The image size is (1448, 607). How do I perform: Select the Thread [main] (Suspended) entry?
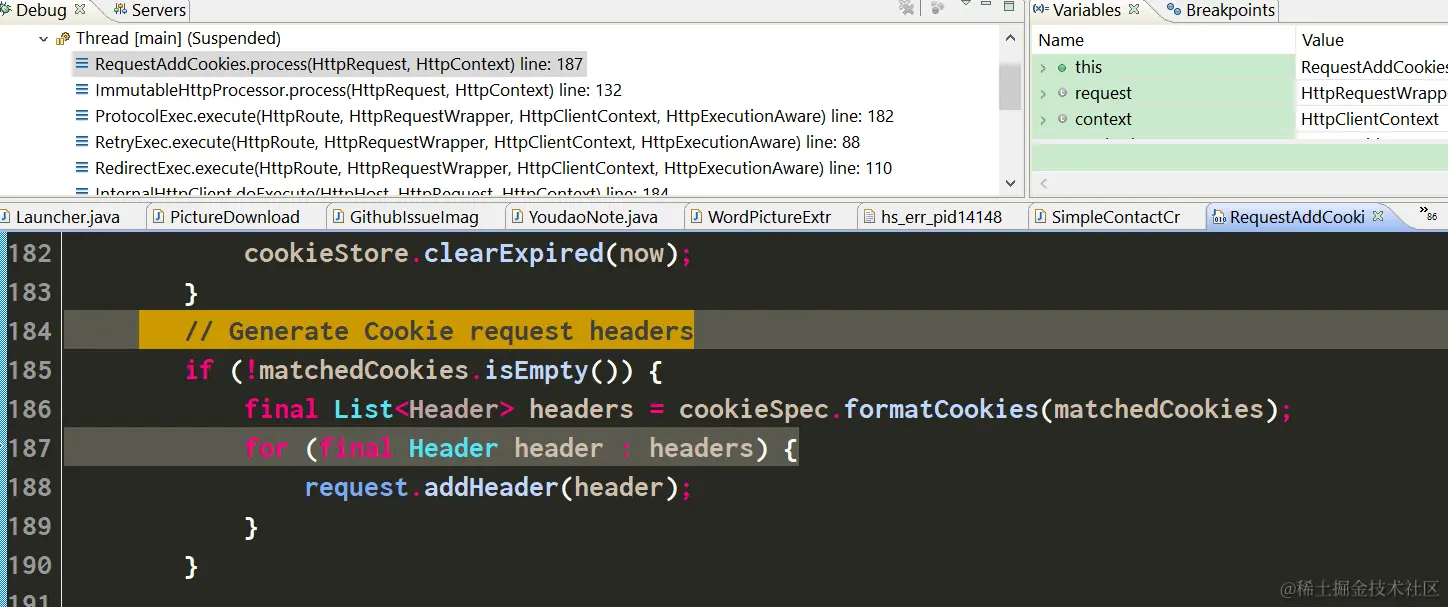[178, 38]
